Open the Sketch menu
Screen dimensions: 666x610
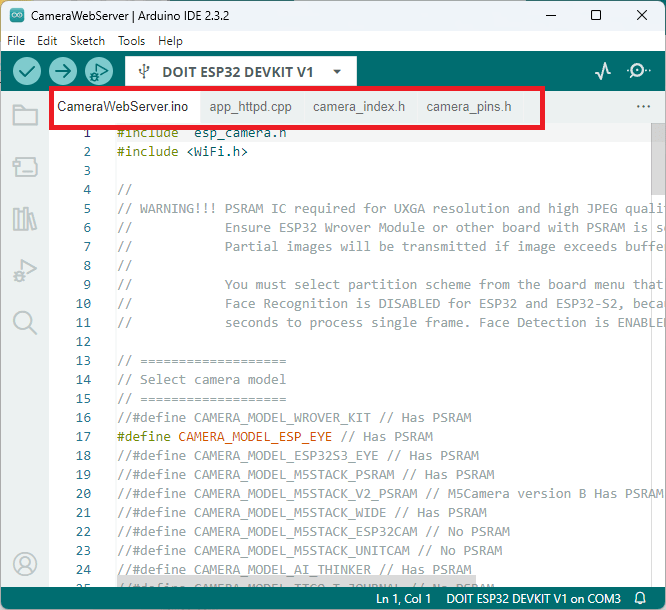click(87, 41)
